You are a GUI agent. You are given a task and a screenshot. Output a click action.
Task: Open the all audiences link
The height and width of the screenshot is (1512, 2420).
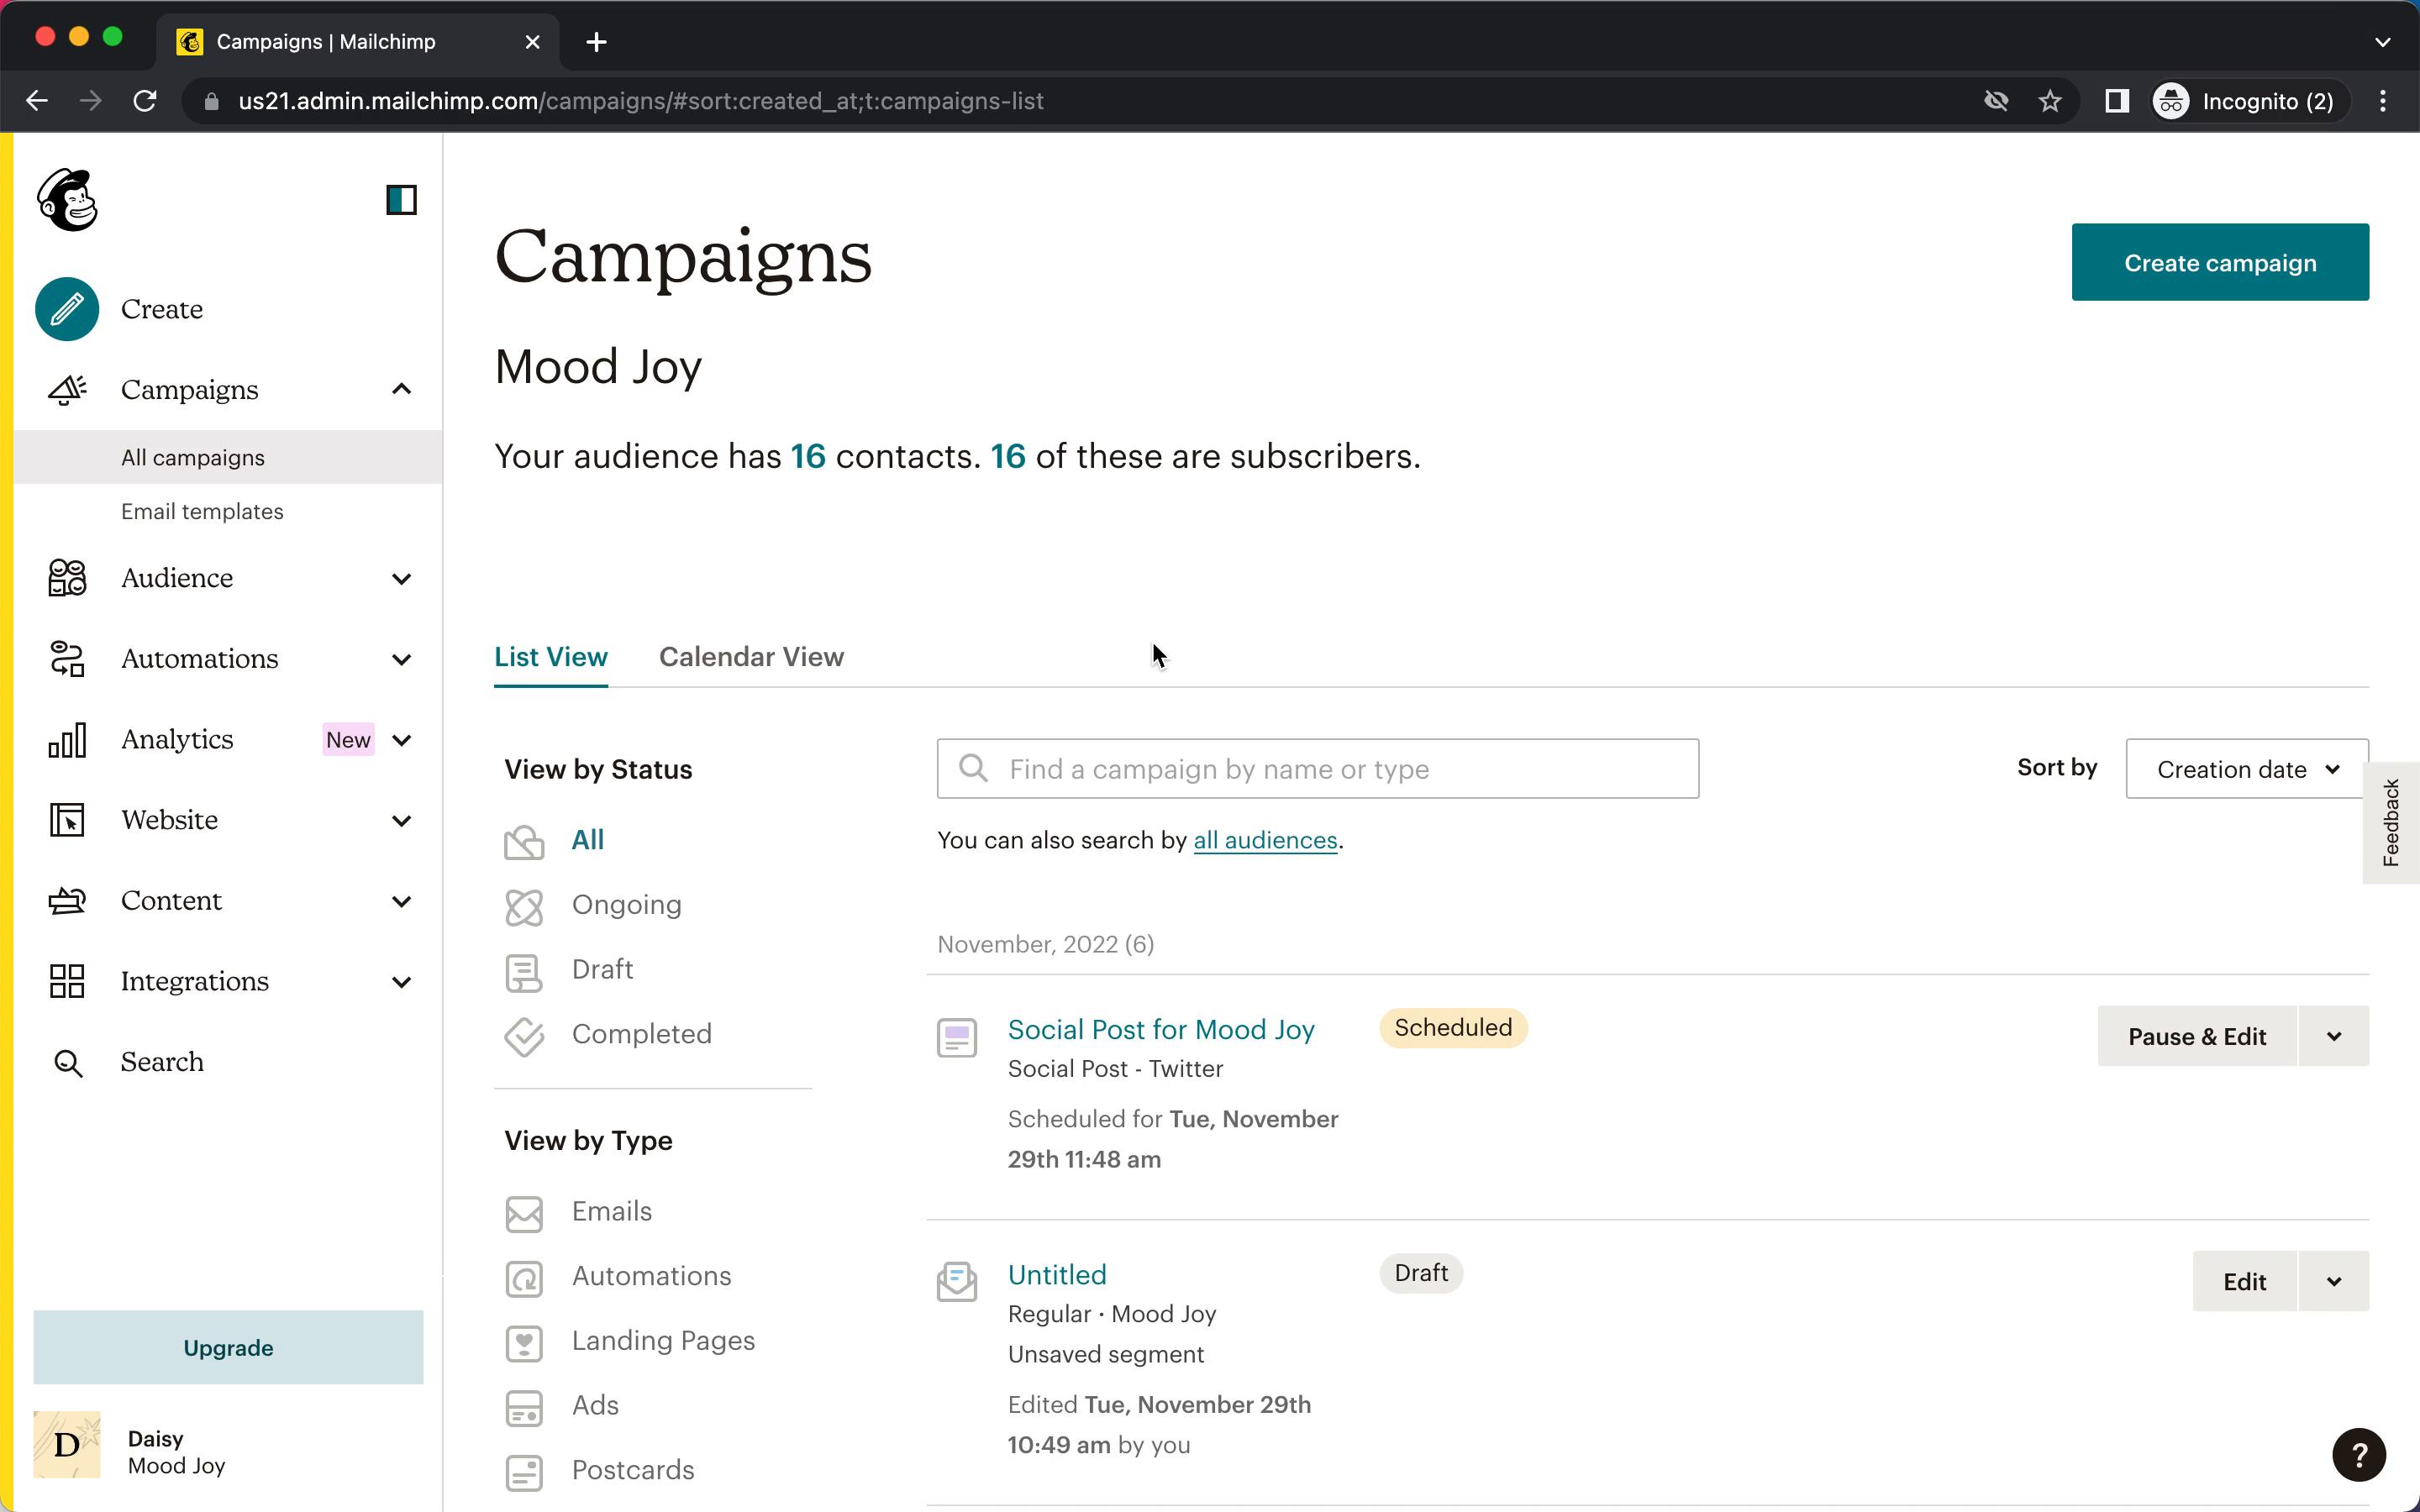coord(1264,841)
